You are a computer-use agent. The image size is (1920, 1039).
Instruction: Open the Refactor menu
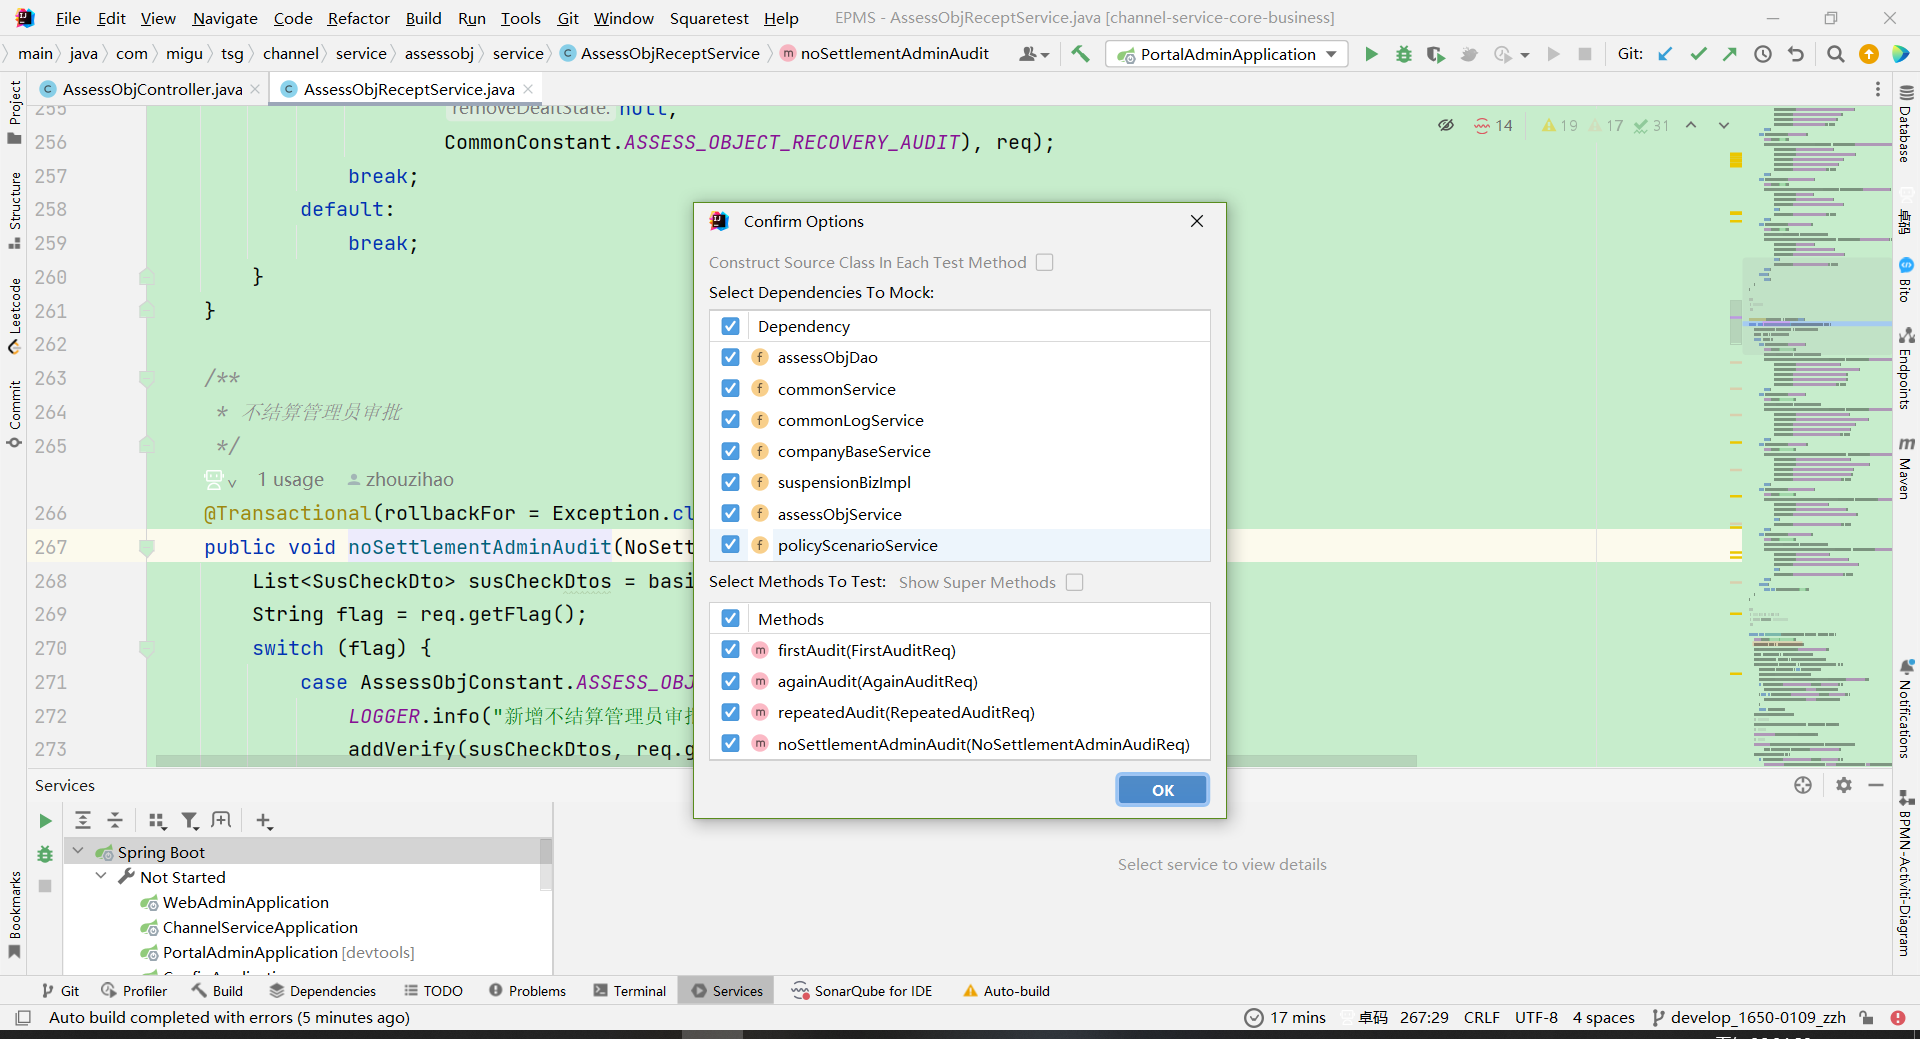click(x=358, y=18)
